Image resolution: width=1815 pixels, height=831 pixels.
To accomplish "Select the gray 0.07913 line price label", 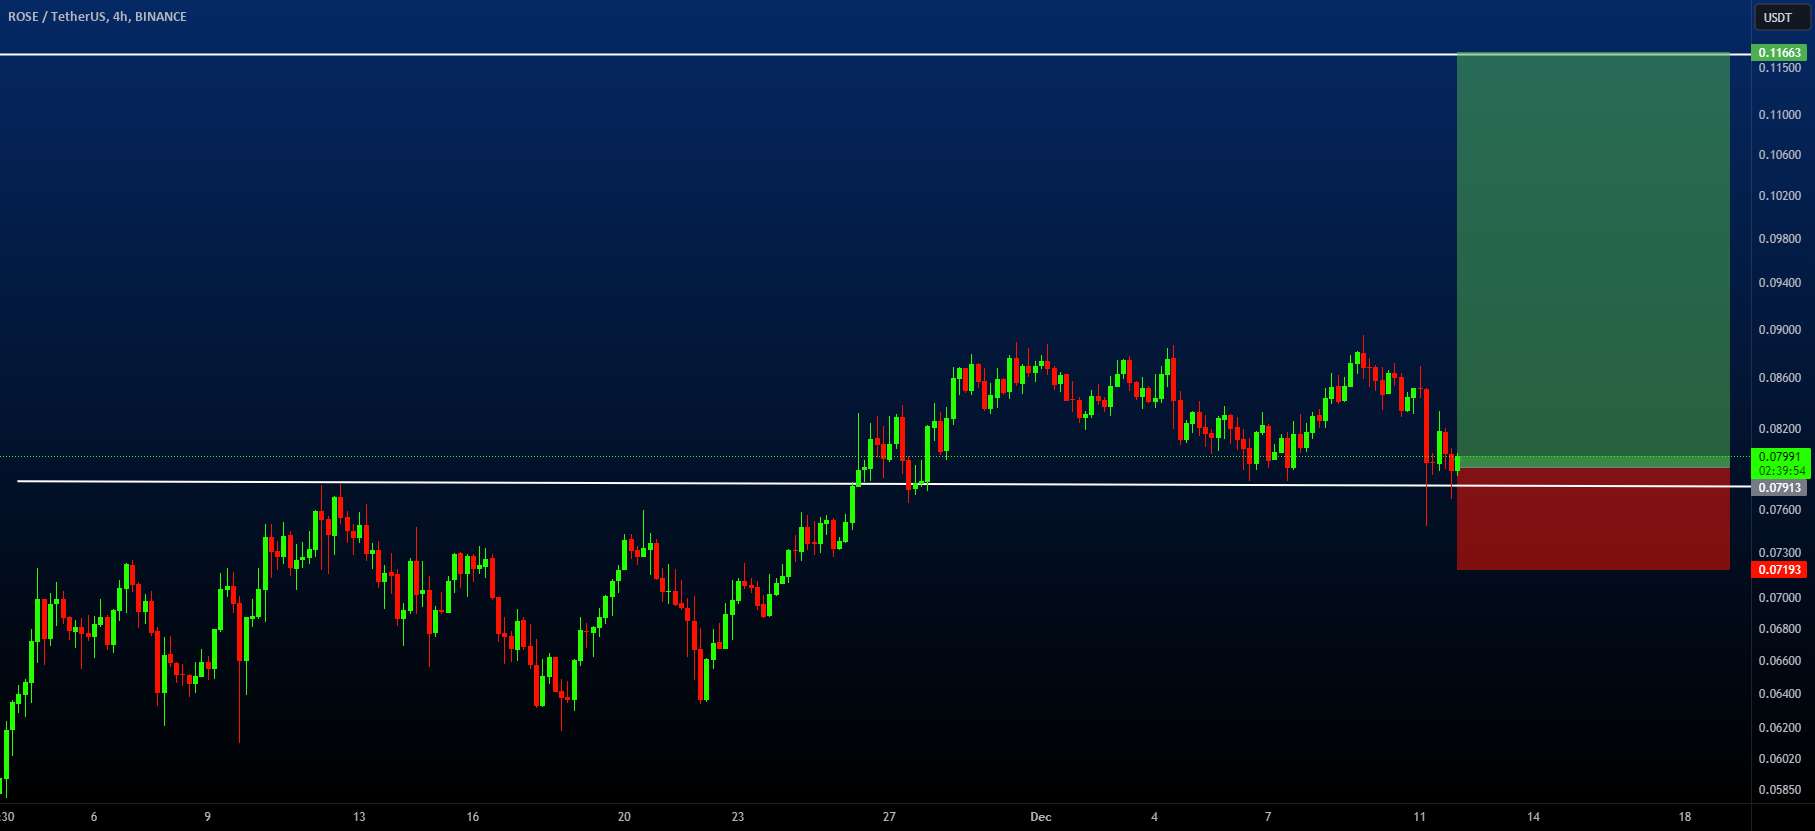I will pos(1780,488).
